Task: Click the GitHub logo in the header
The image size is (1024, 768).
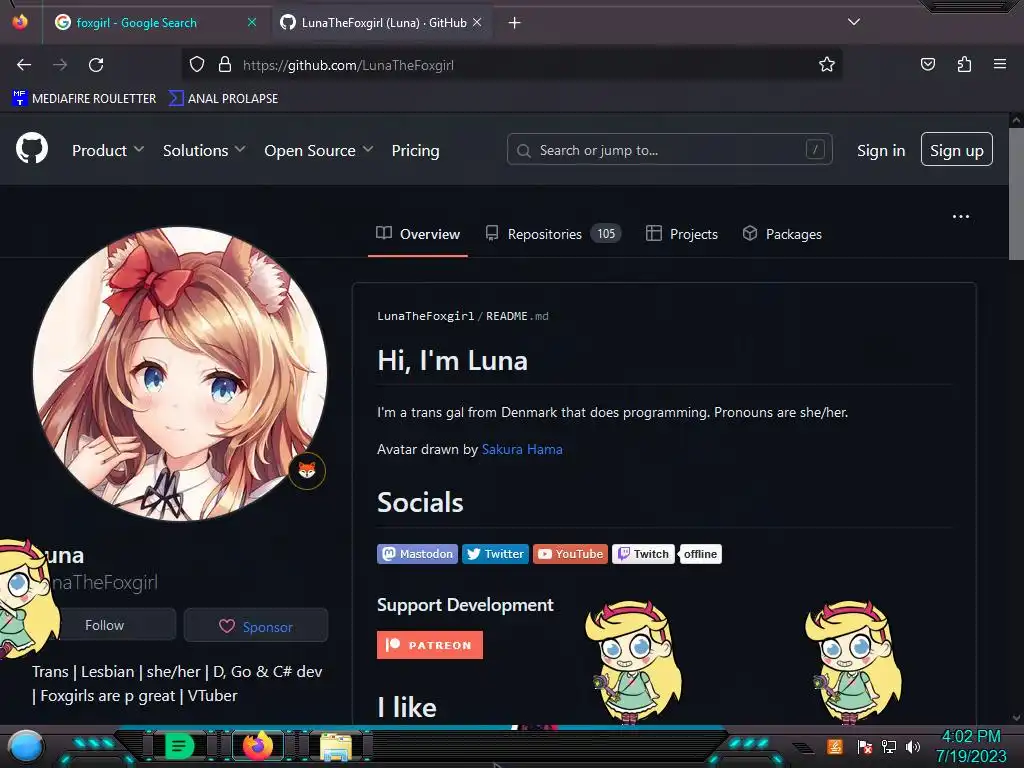Action: tap(31, 149)
